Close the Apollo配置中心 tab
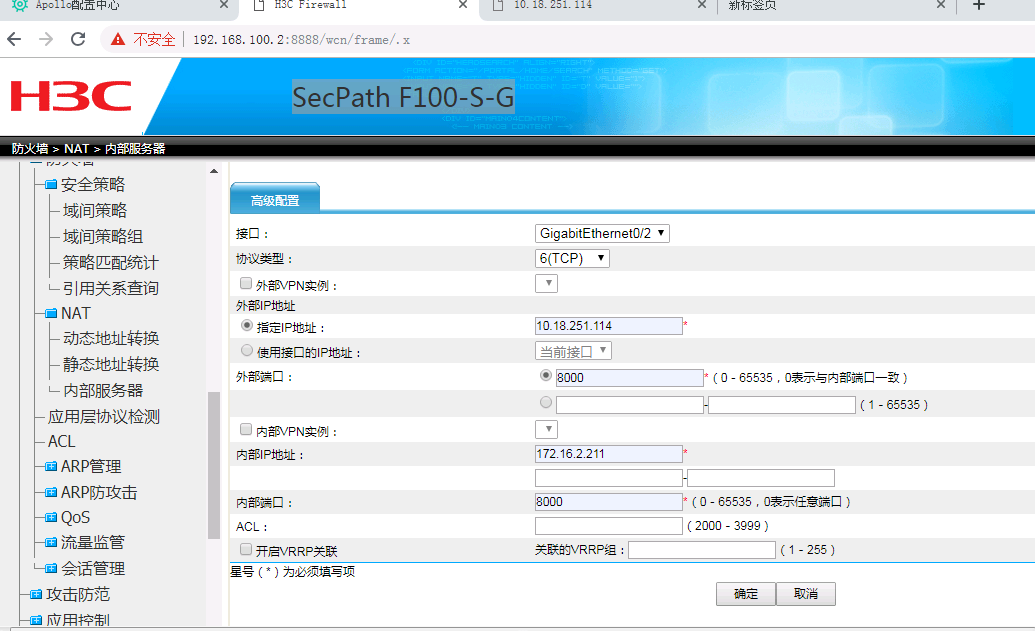The image size is (1035, 631). click(224, 5)
